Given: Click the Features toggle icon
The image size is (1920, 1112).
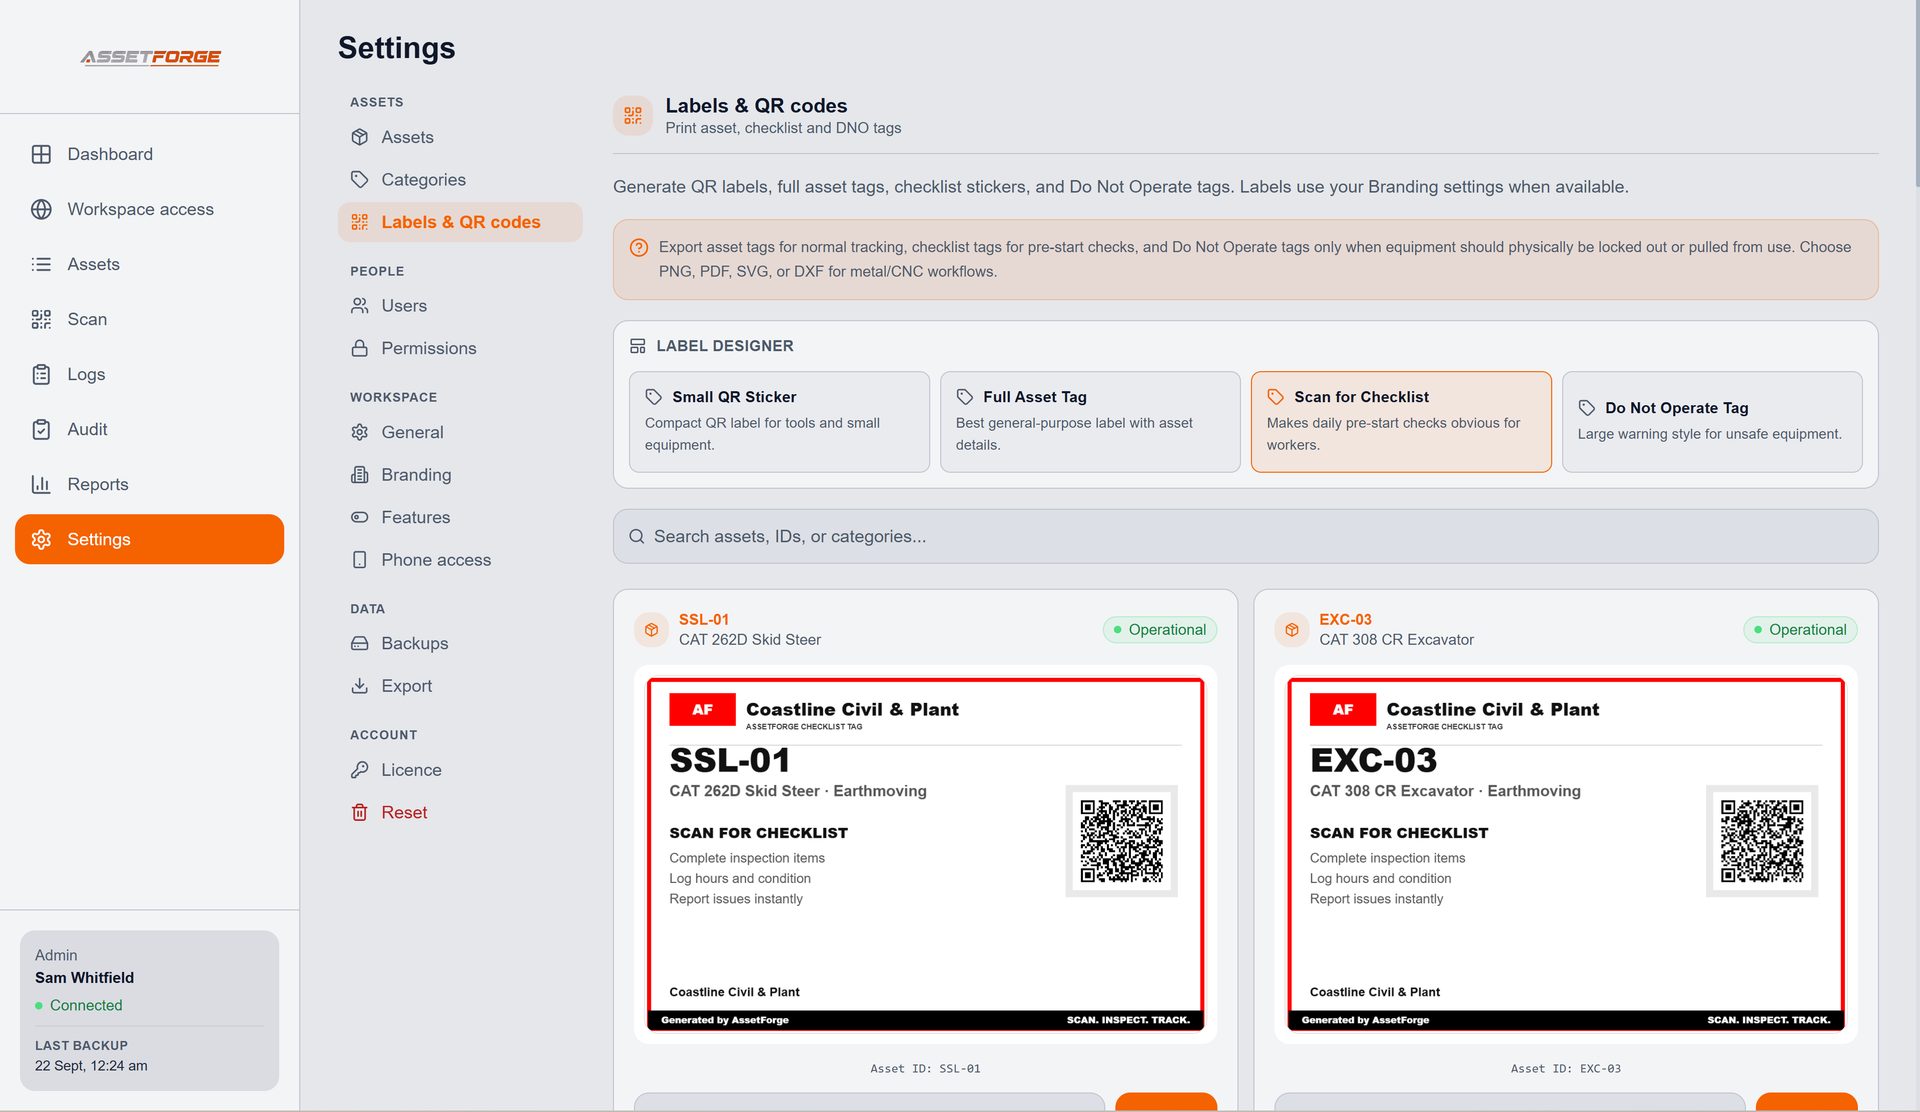Looking at the screenshot, I should point(360,517).
